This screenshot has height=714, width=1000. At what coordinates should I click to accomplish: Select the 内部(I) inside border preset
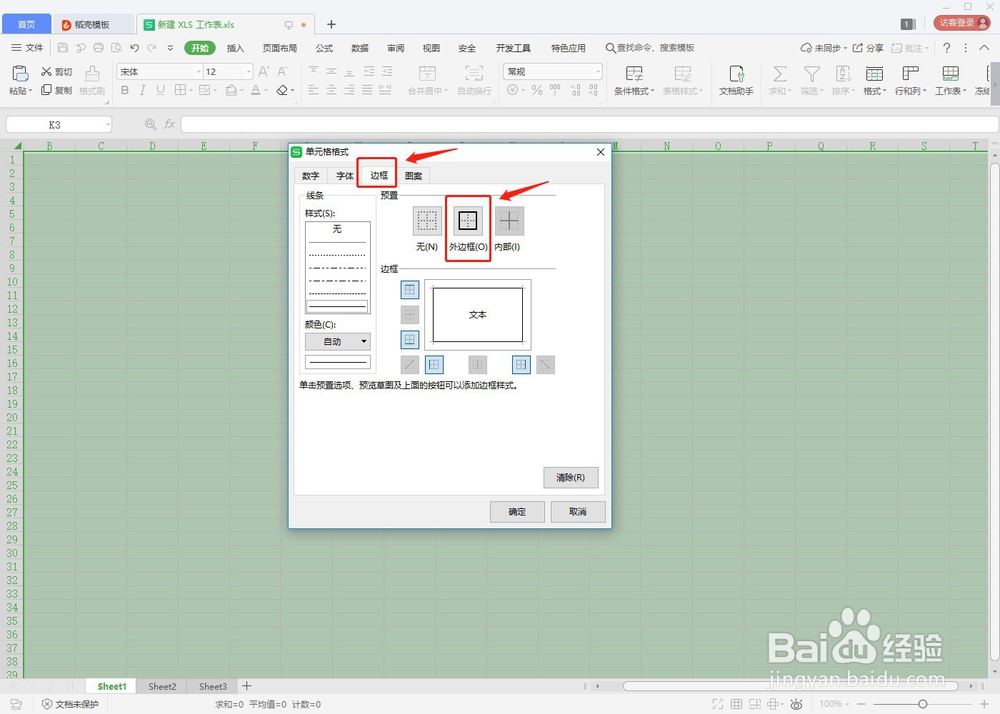(x=509, y=221)
